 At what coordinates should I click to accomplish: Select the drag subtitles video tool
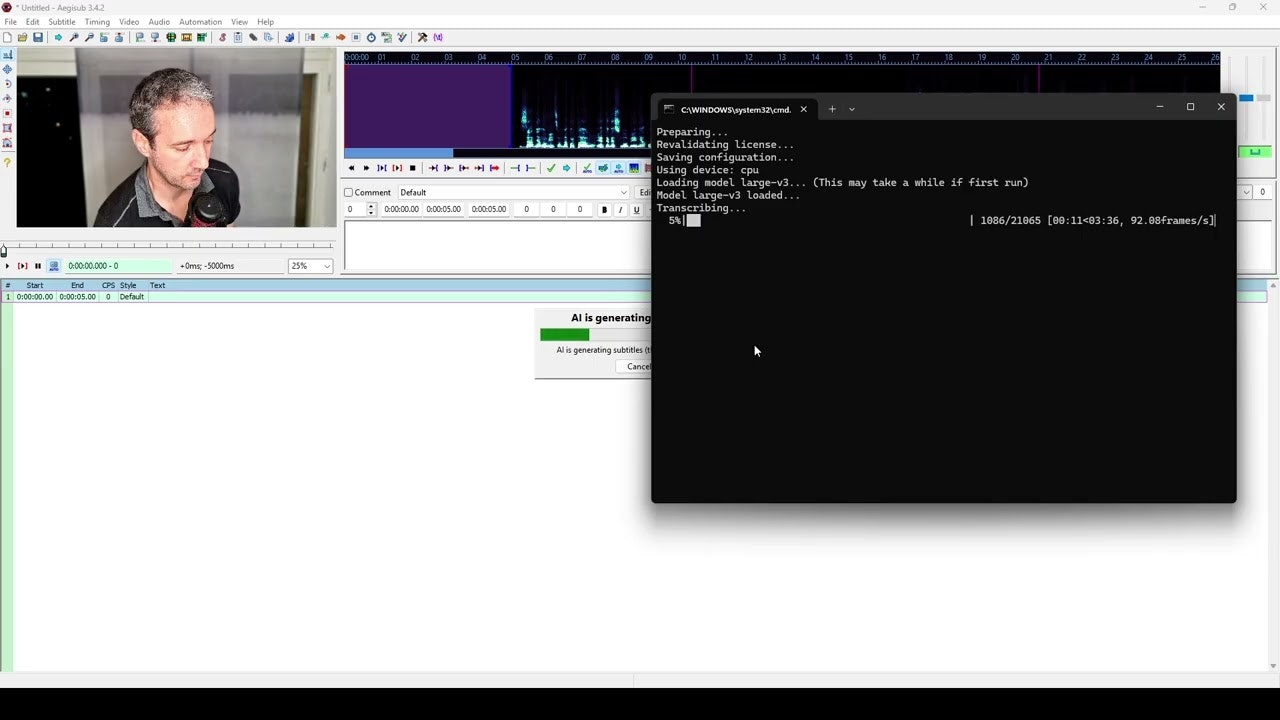point(7,70)
